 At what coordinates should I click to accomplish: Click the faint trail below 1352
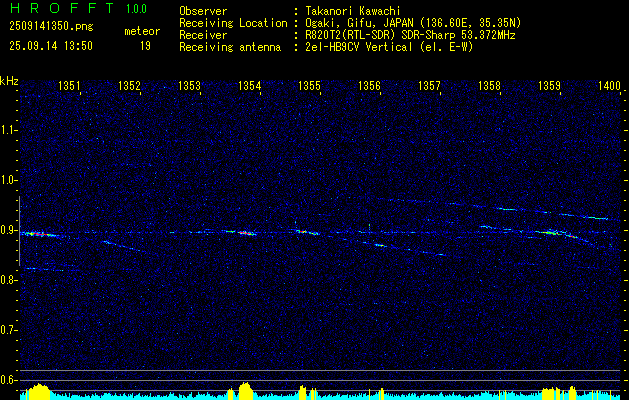click(124, 246)
